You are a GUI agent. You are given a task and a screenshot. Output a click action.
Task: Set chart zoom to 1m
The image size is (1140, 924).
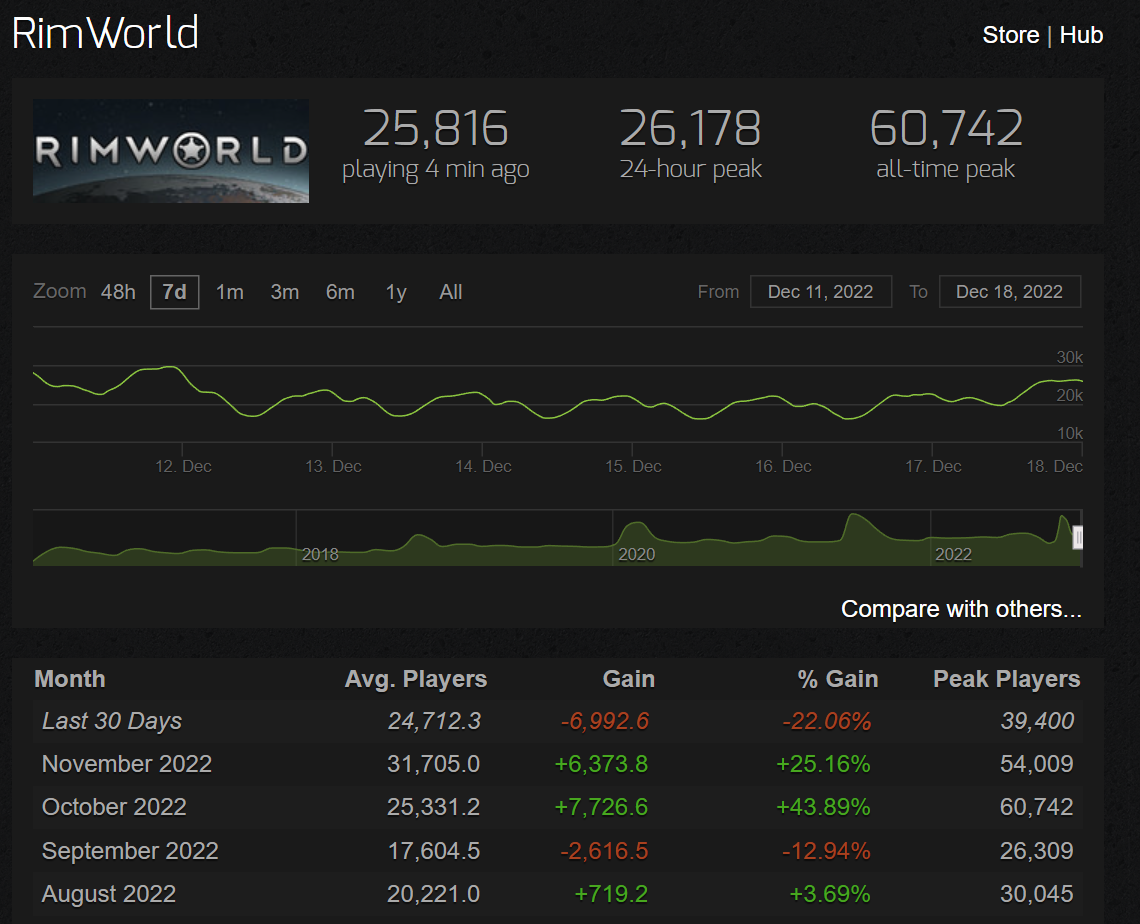click(230, 292)
